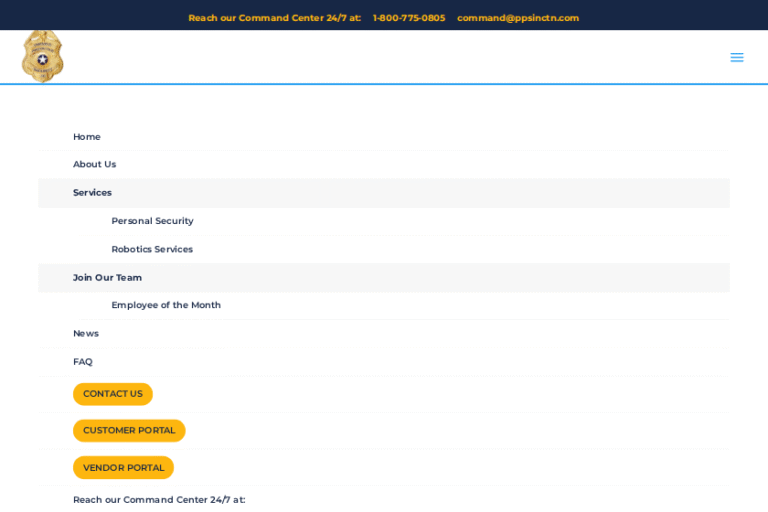The height and width of the screenshot is (512, 768).
Task: Click the gold badge logo
Action: pyautogui.click(x=42, y=56)
